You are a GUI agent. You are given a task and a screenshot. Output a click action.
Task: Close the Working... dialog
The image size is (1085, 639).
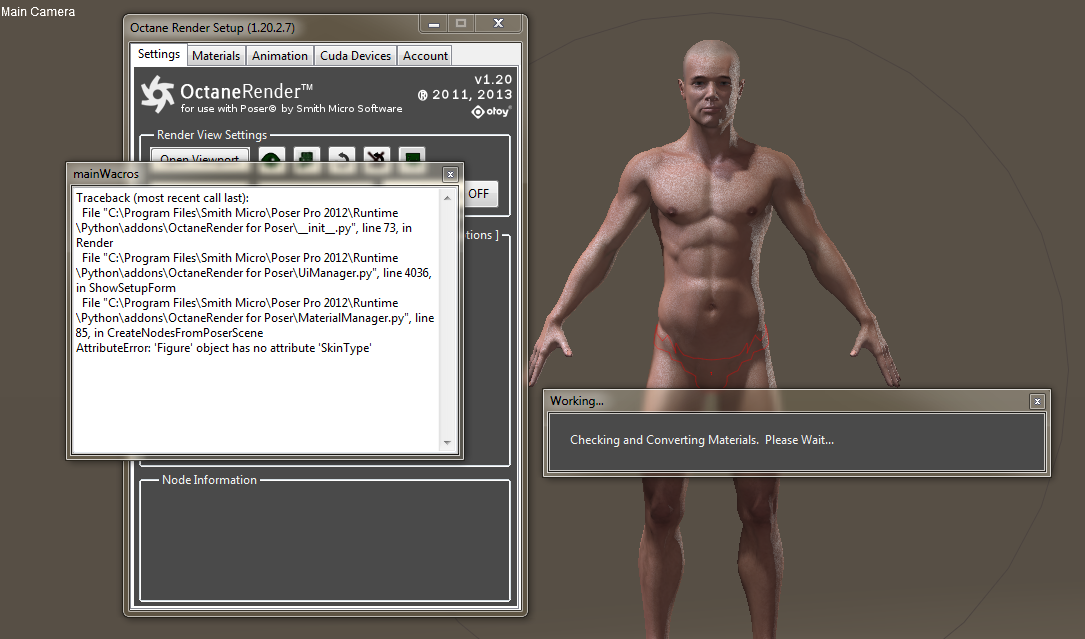click(1037, 401)
